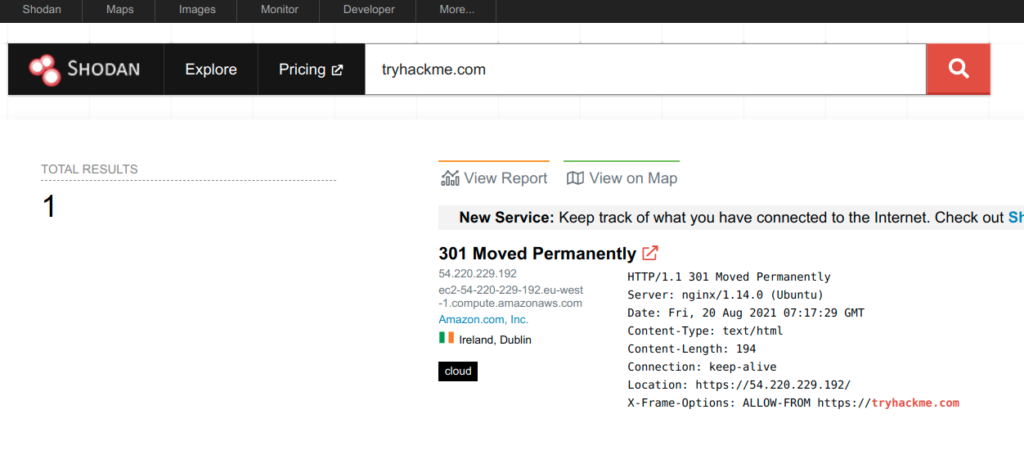Open the 301 Moved Permanently result title
Image resolution: width=1024 pixels, height=468 pixels.
pyautogui.click(x=537, y=254)
